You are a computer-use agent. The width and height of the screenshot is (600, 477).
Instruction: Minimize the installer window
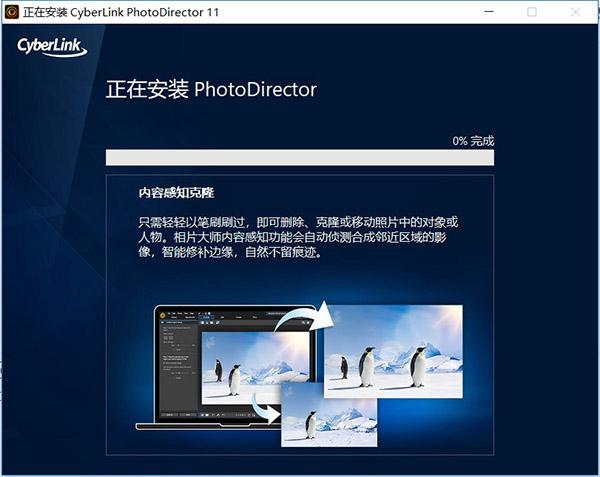click(489, 12)
